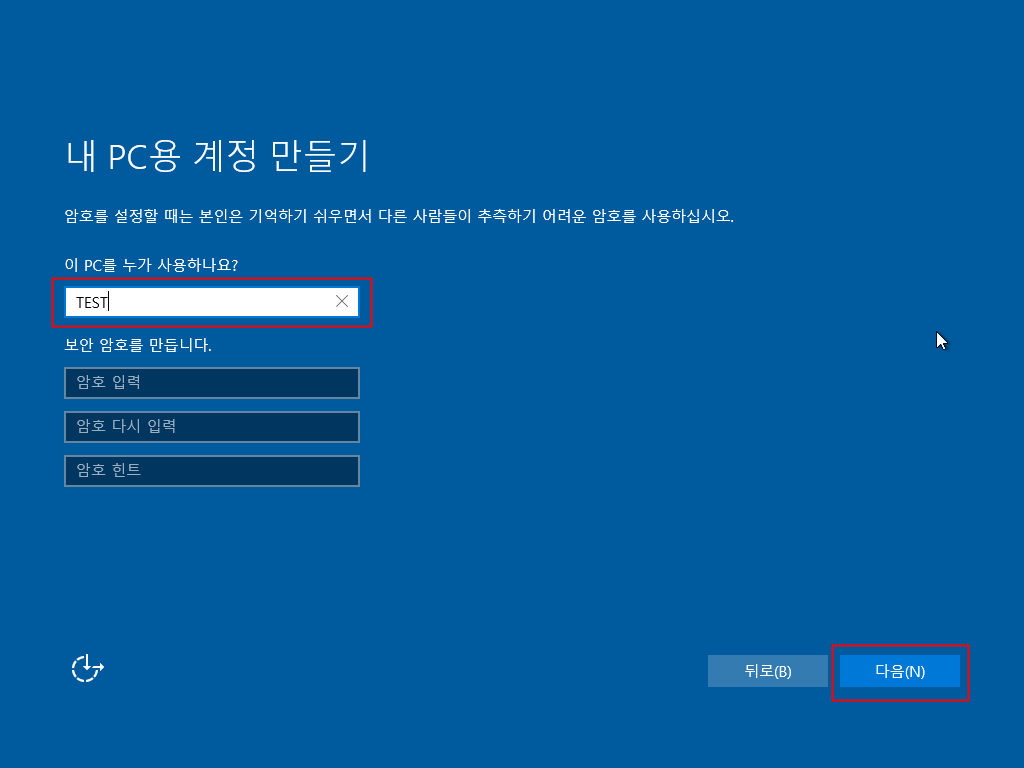Activate the lower-left assistive settings icon
1024x768 pixels.
coord(86,668)
